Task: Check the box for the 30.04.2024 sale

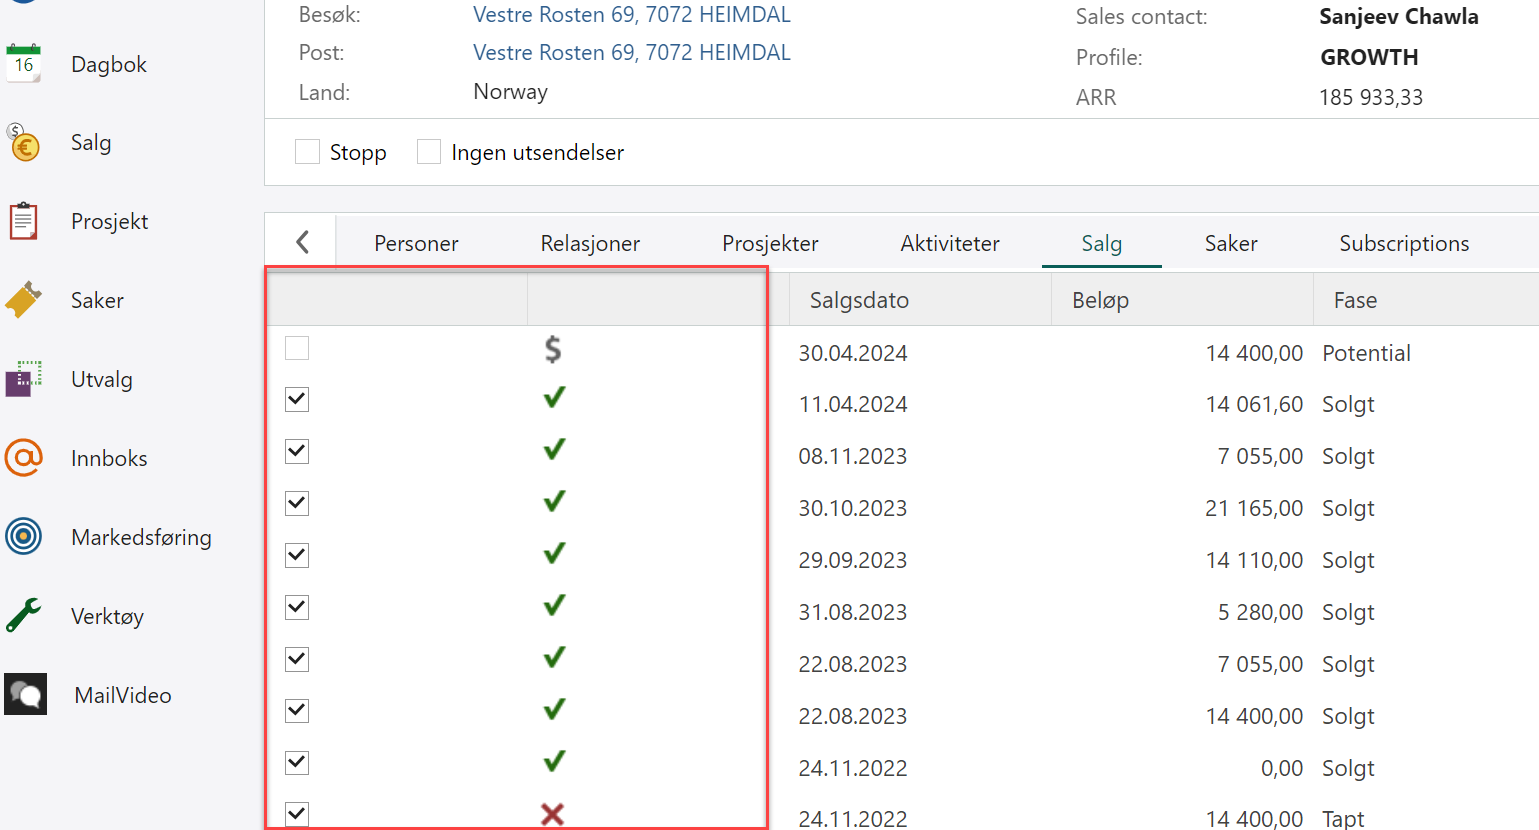Action: (x=297, y=348)
